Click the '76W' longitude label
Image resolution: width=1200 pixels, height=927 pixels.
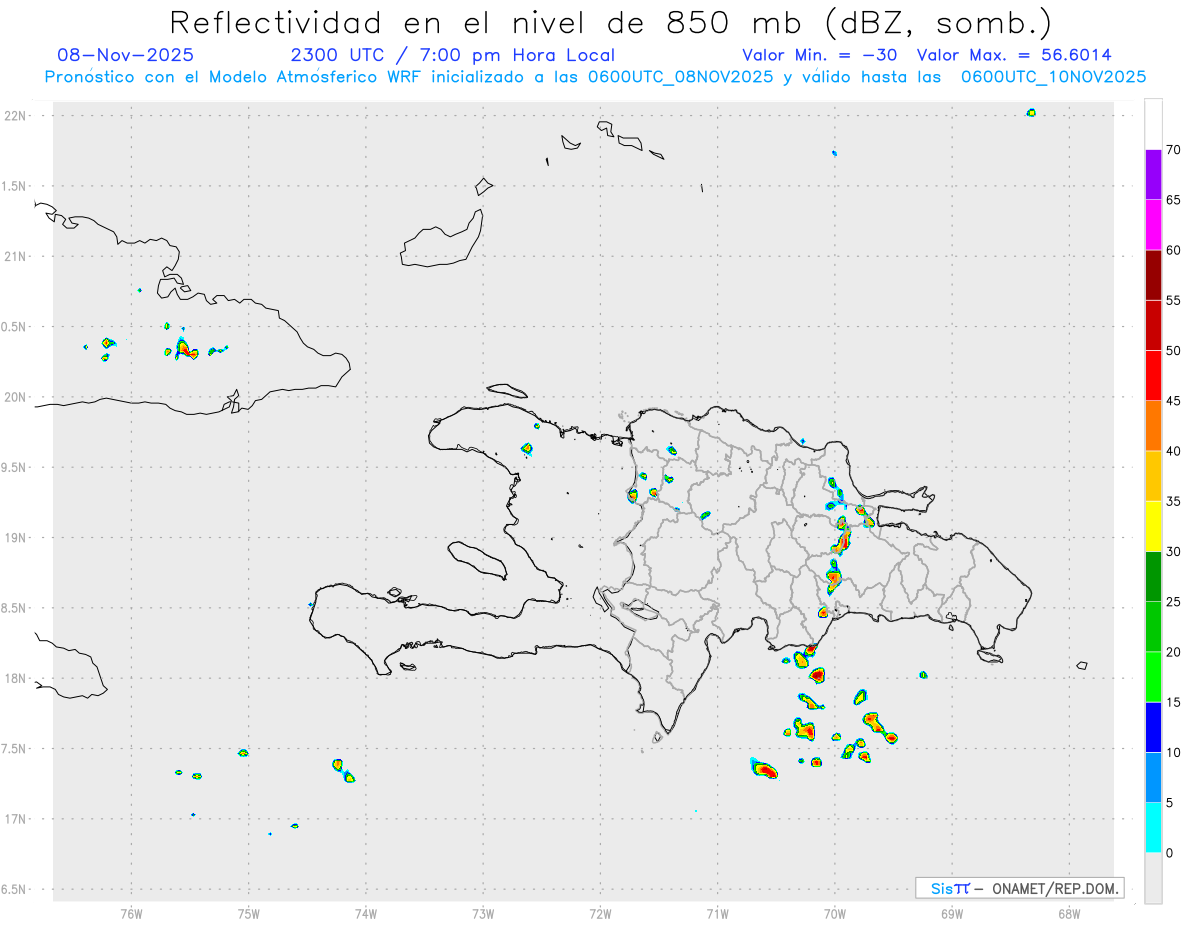click(131, 914)
